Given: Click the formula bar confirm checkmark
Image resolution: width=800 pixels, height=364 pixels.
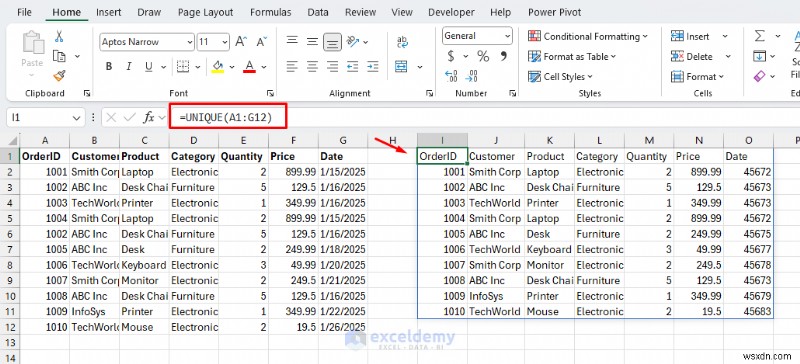Looking at the screenshot, I should [x=130, y=117].
